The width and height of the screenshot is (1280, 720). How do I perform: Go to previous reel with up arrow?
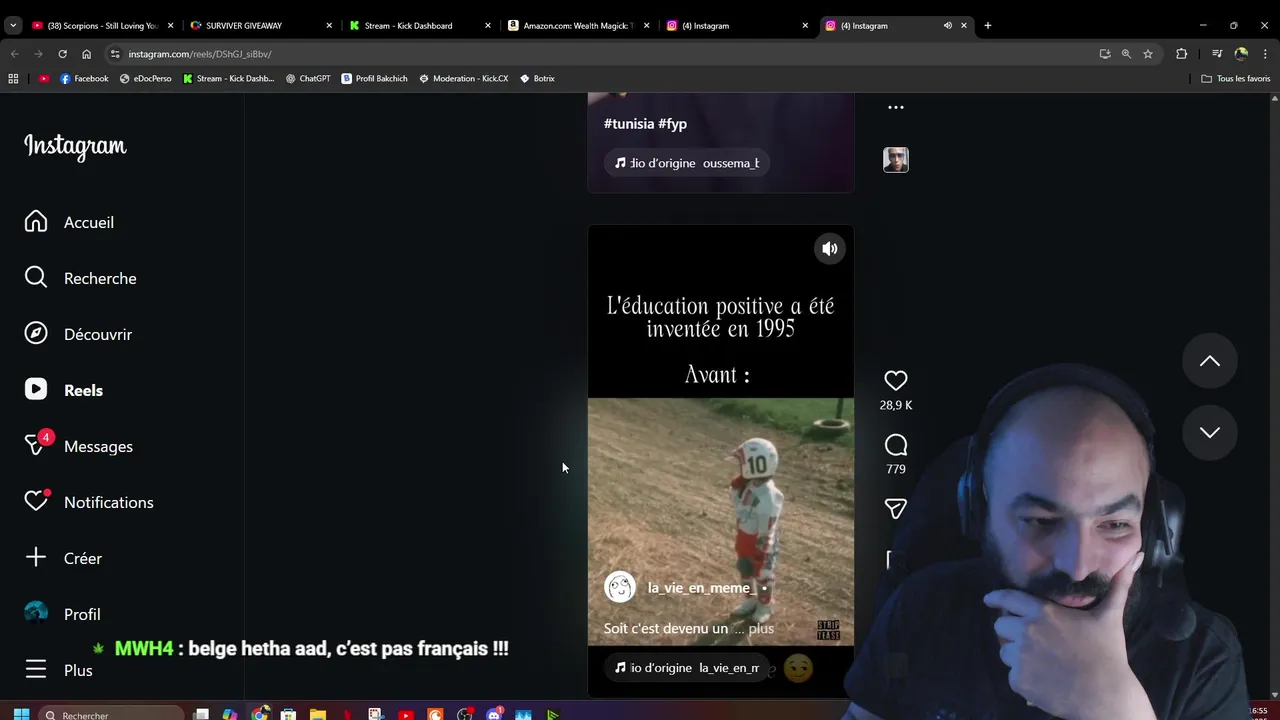(1210, 361)
